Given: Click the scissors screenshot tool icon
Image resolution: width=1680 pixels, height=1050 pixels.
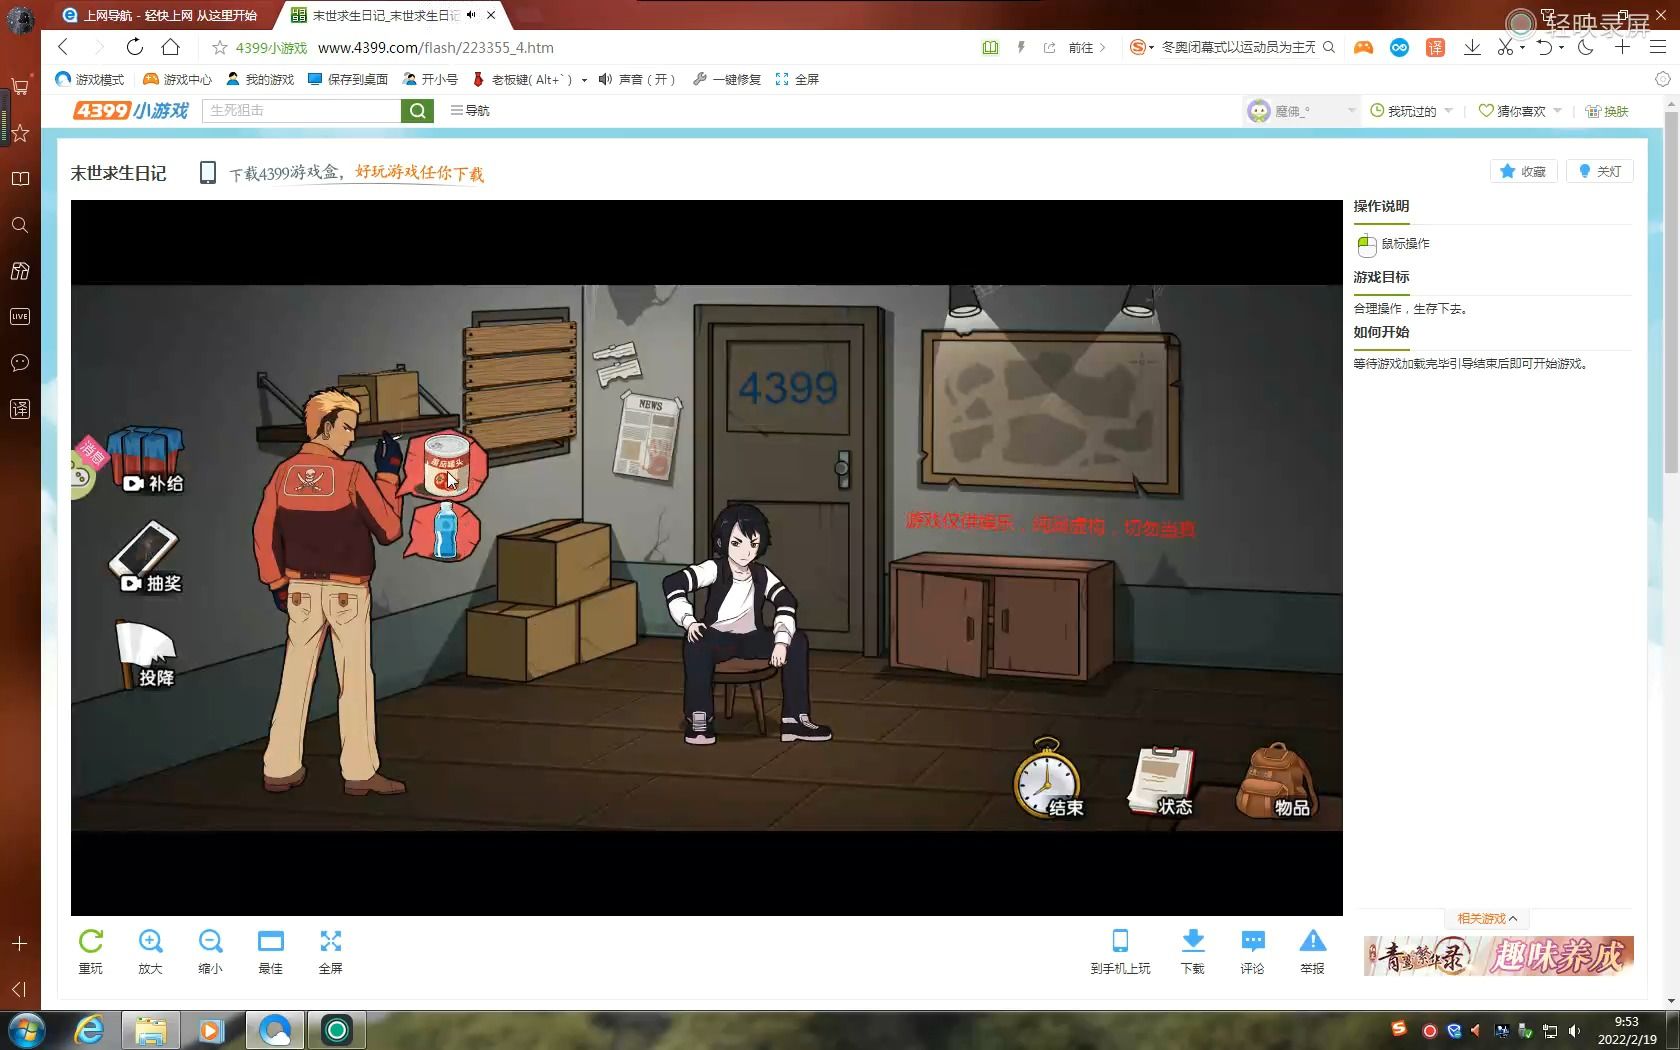Looking at the screenshot, I should point(1505,47).
